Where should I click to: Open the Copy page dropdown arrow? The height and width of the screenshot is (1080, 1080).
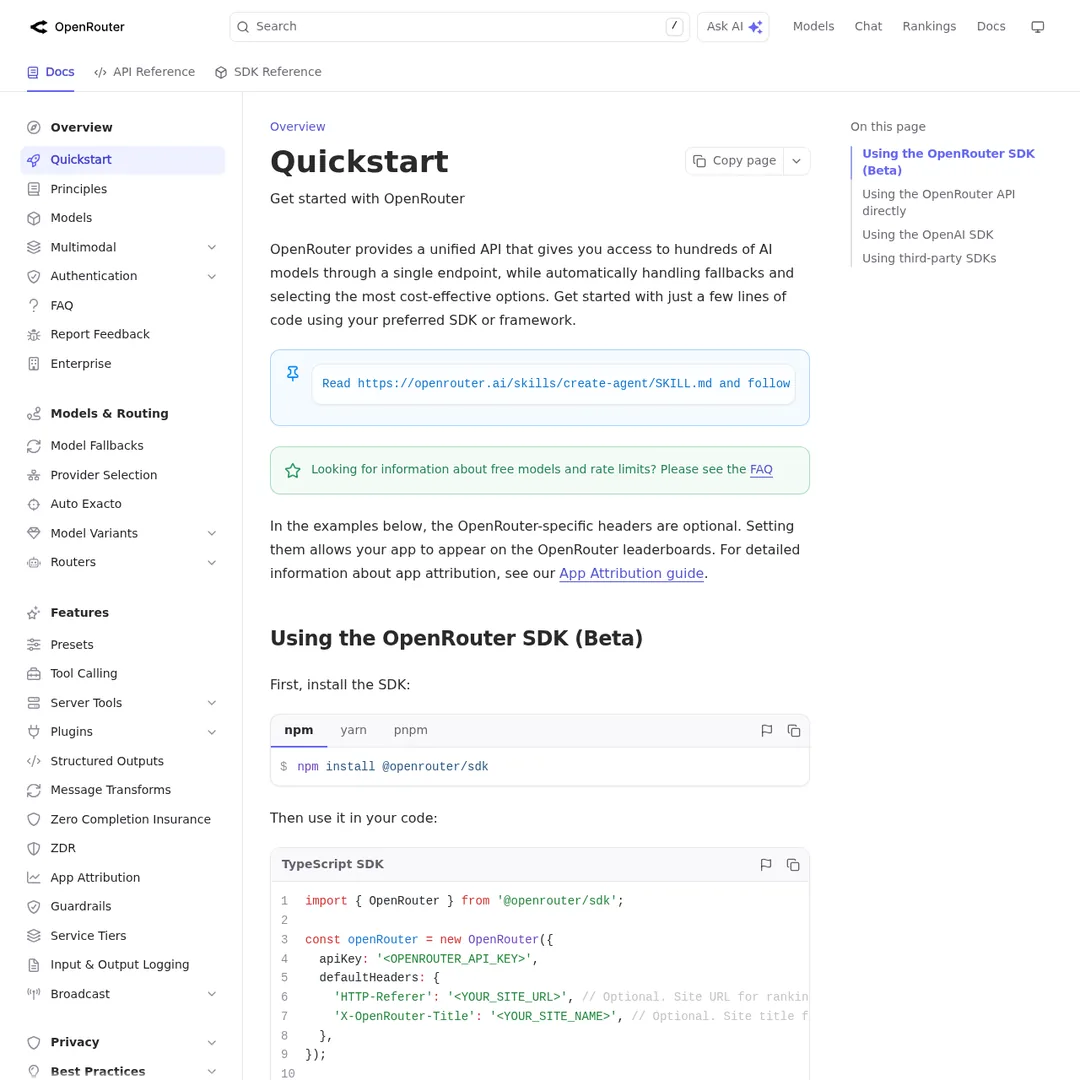[796, 160]
